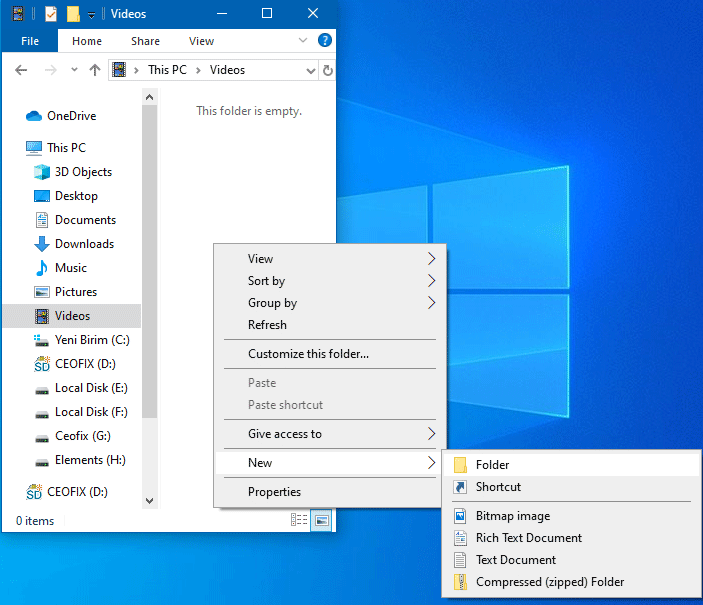Click the navigation pane scrollbar down arrow

click(150, 500)
